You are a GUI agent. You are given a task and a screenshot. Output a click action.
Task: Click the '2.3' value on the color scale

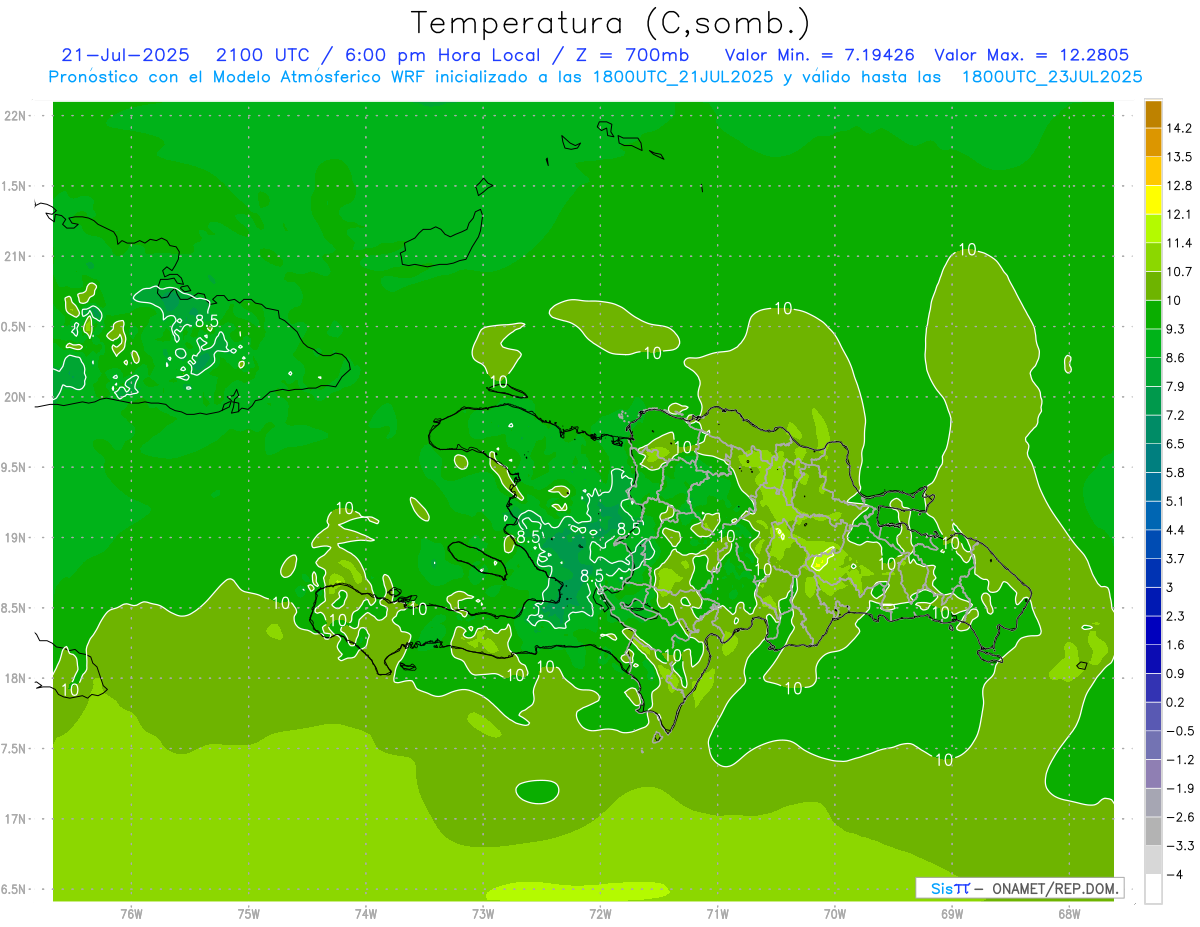[x=1176, y=616]
